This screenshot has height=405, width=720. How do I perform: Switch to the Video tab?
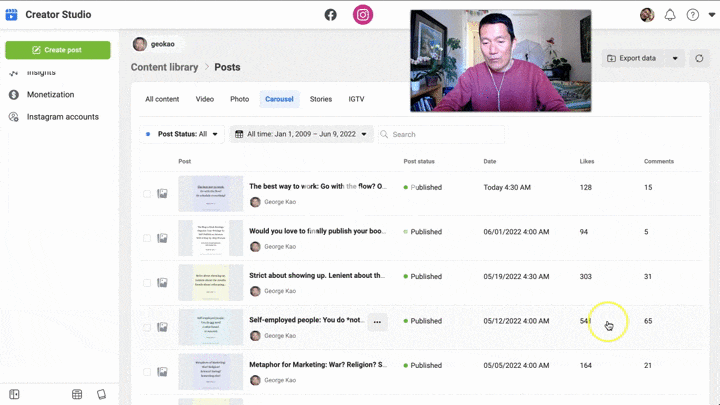point(205,99)
